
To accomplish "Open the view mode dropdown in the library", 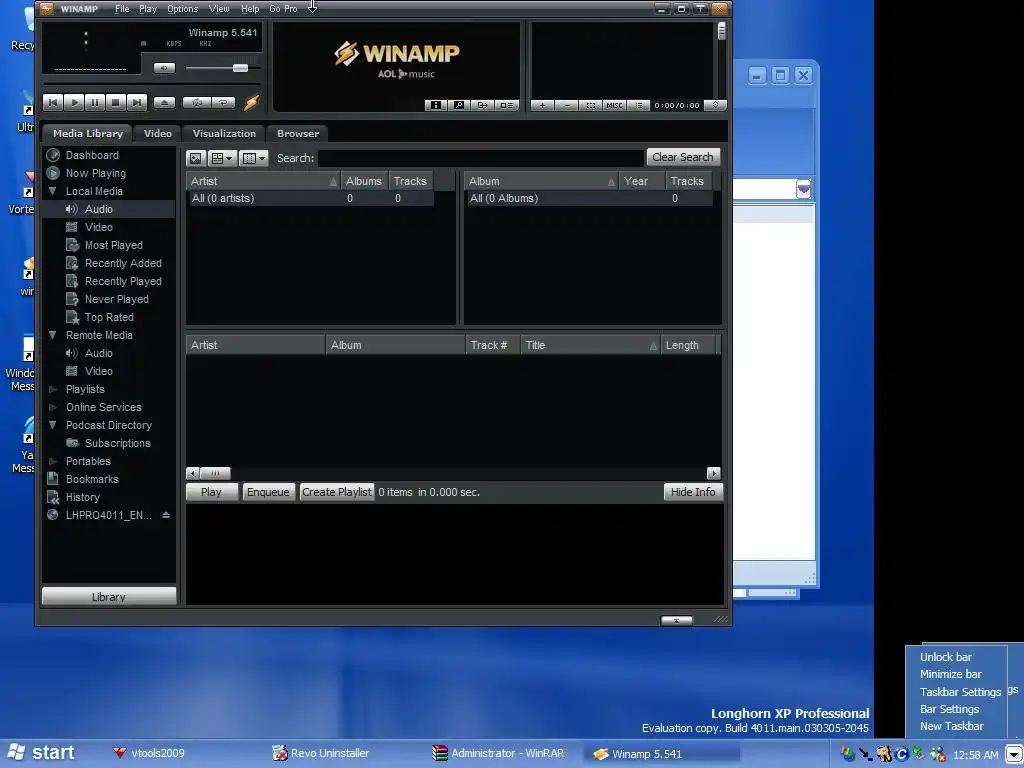I will [222, 158].
